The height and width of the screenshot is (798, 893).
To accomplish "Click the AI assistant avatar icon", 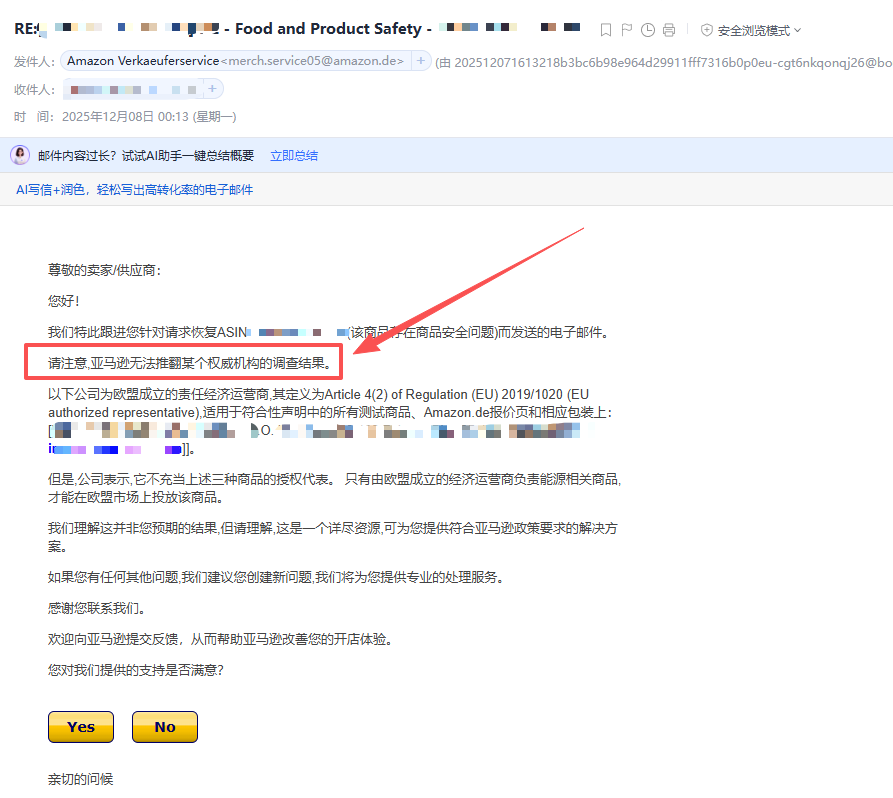I will 21,155.
